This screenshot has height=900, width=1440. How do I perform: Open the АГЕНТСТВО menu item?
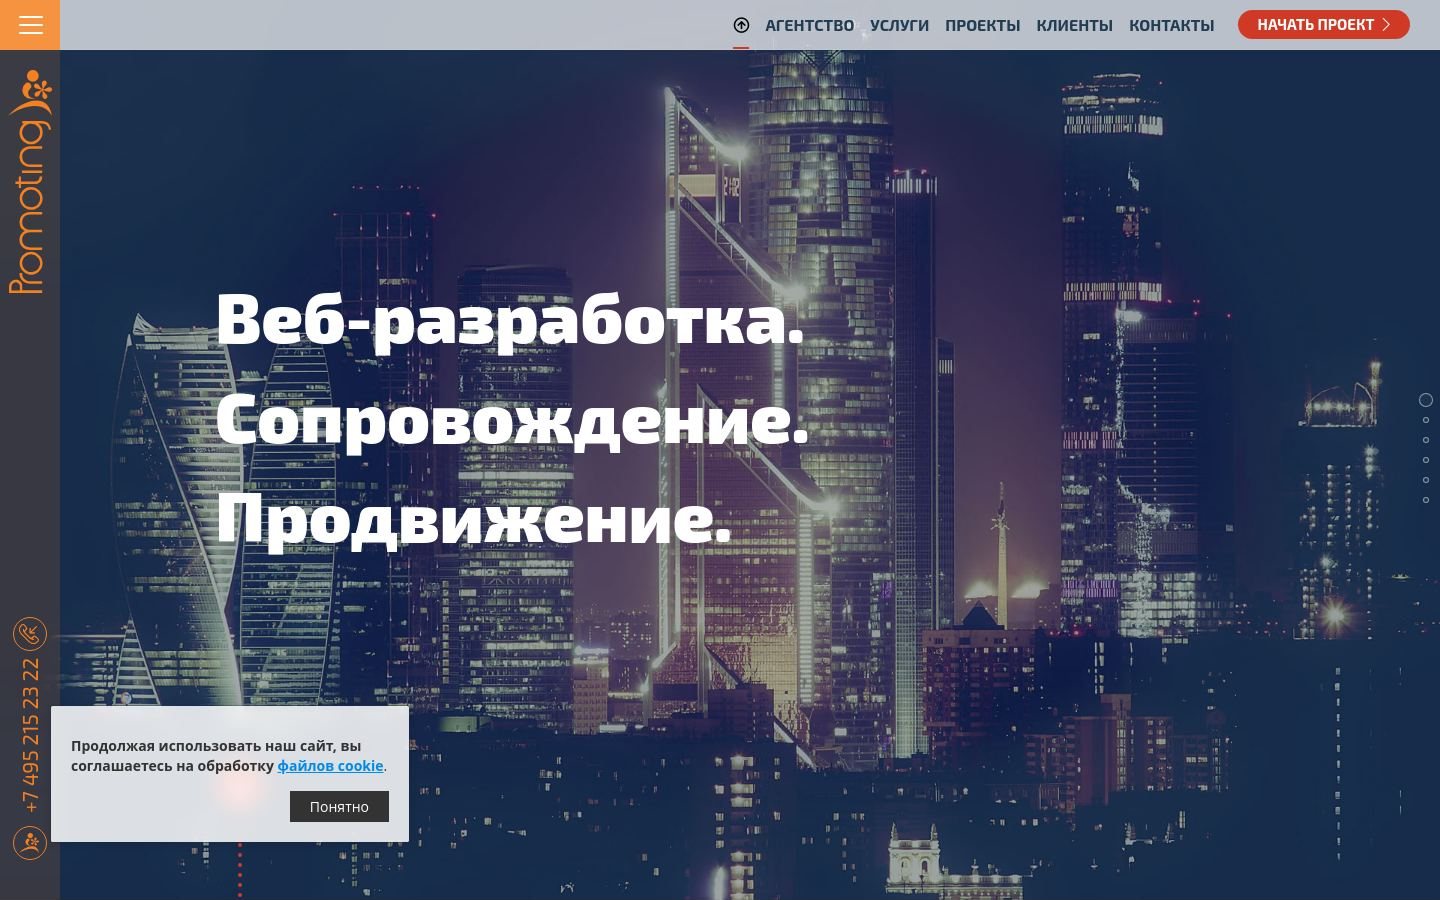[809, 25]
